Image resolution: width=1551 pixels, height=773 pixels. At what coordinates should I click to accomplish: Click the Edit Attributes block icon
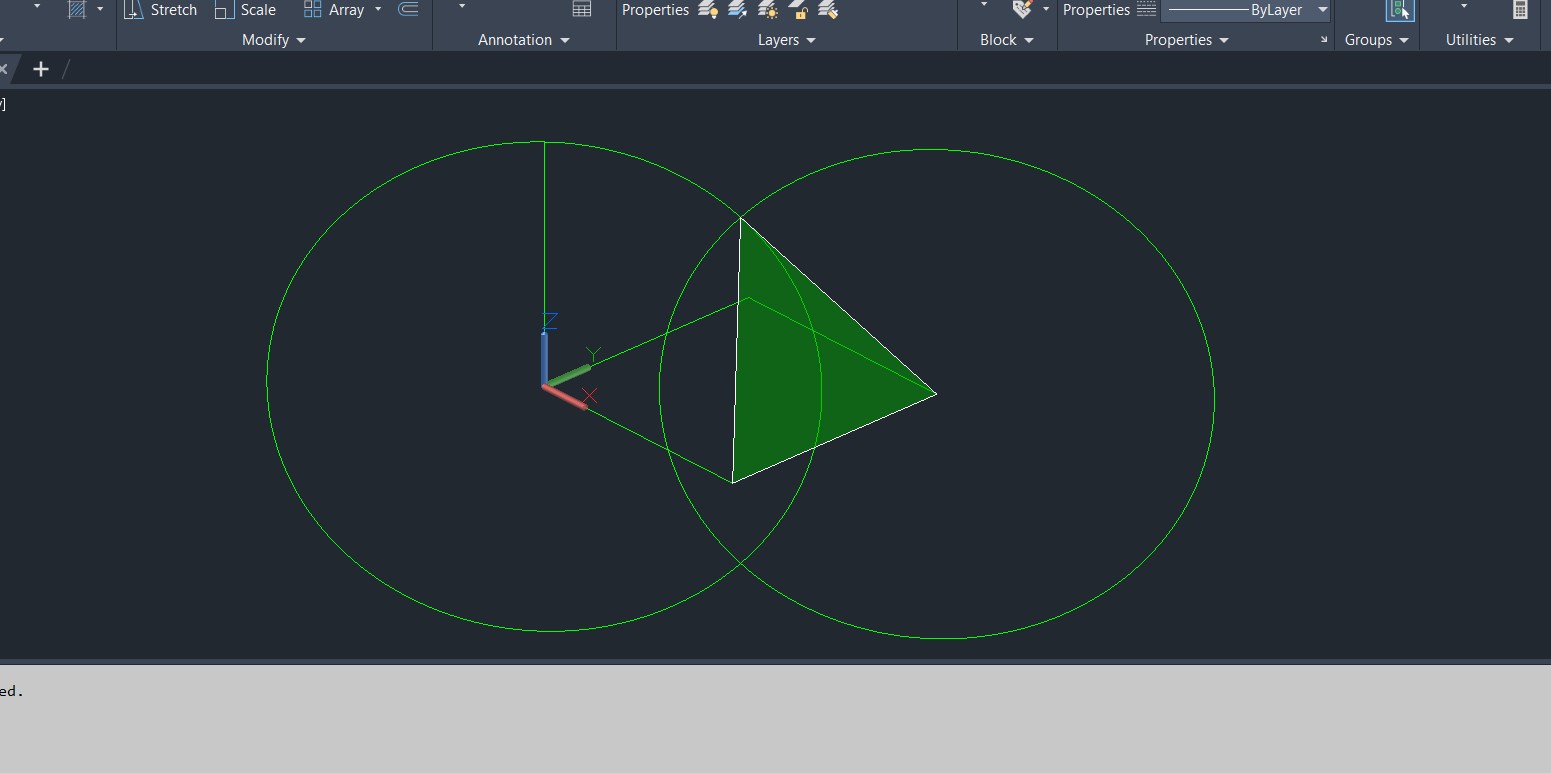(x=1022, y=10)
